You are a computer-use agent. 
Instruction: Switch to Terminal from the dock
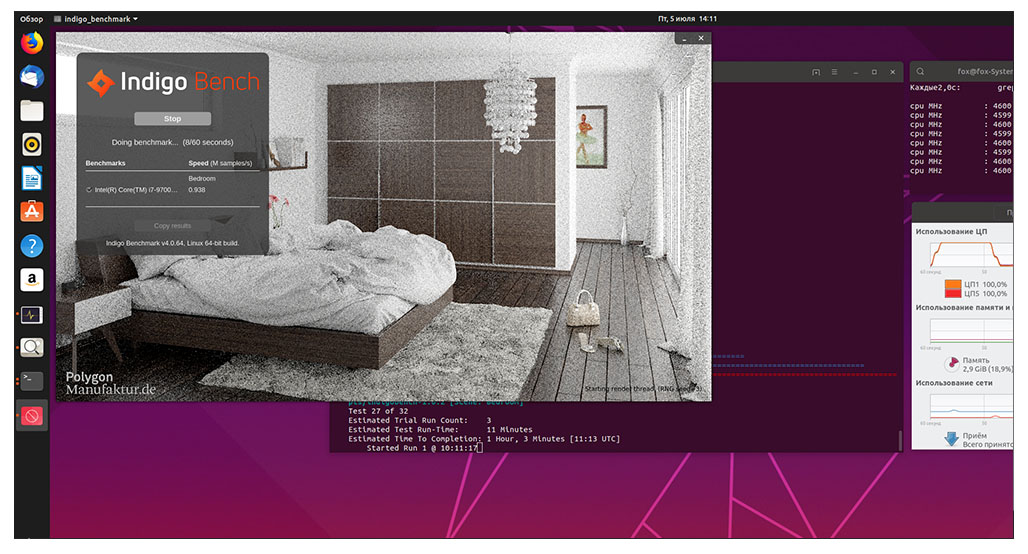[x=31, y=381]
